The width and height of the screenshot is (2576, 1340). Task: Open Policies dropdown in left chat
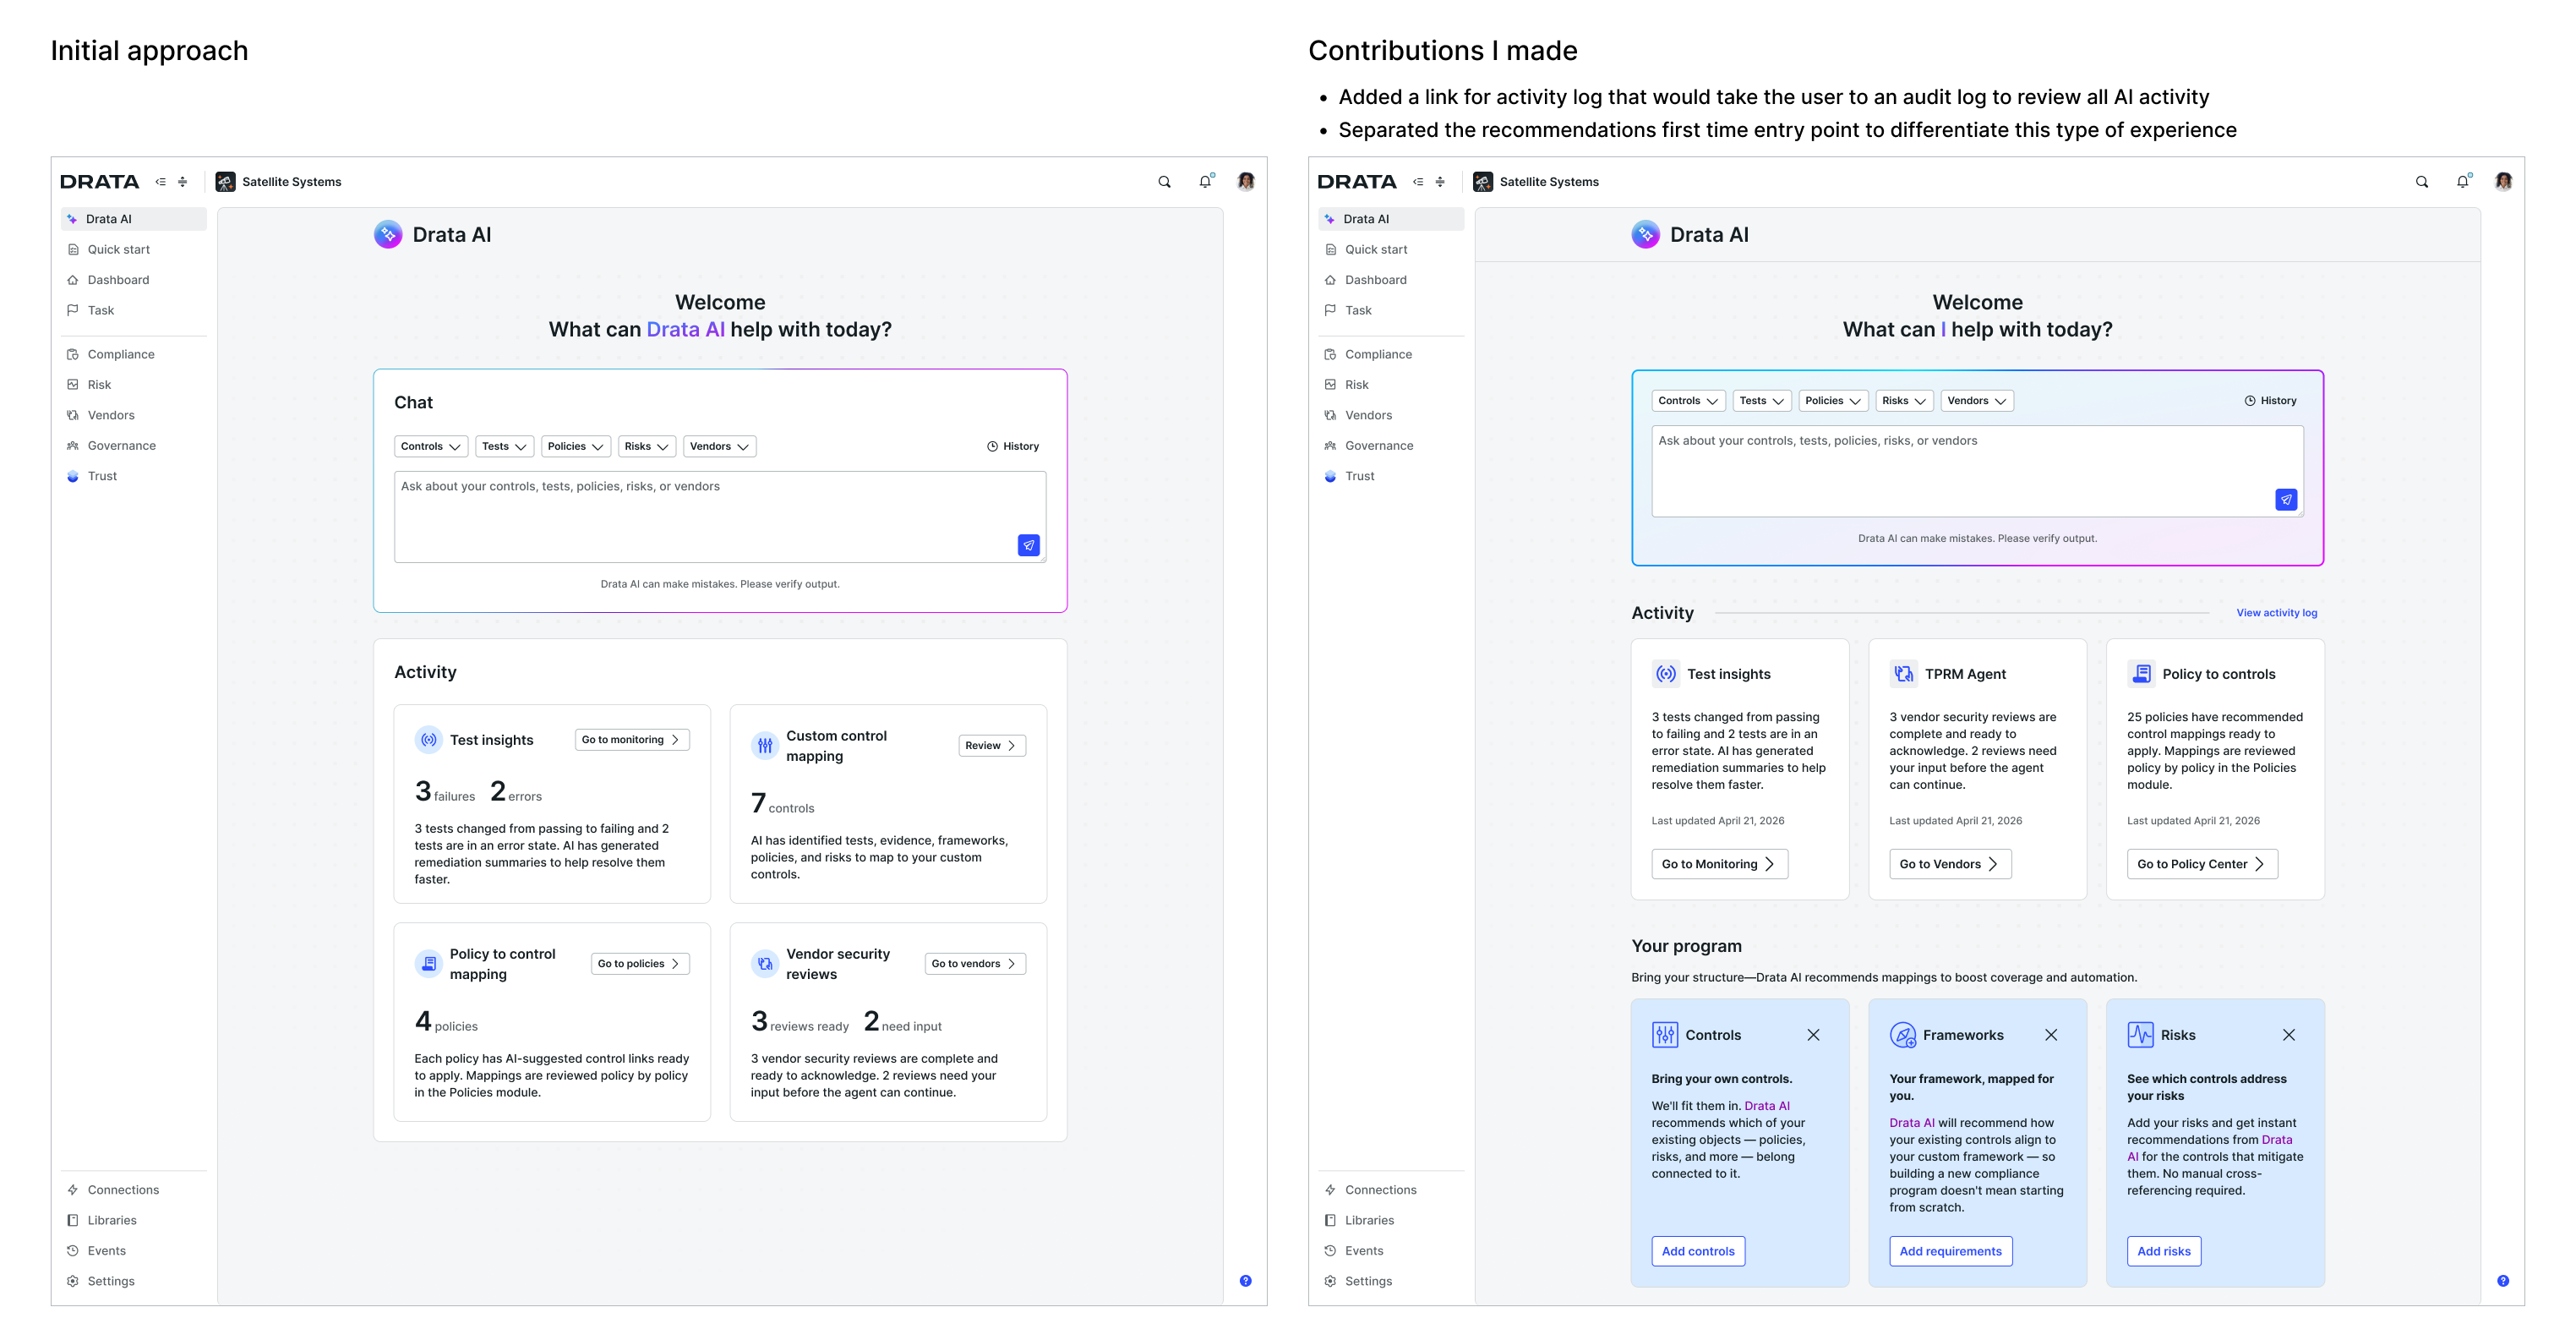pos(576,446)
